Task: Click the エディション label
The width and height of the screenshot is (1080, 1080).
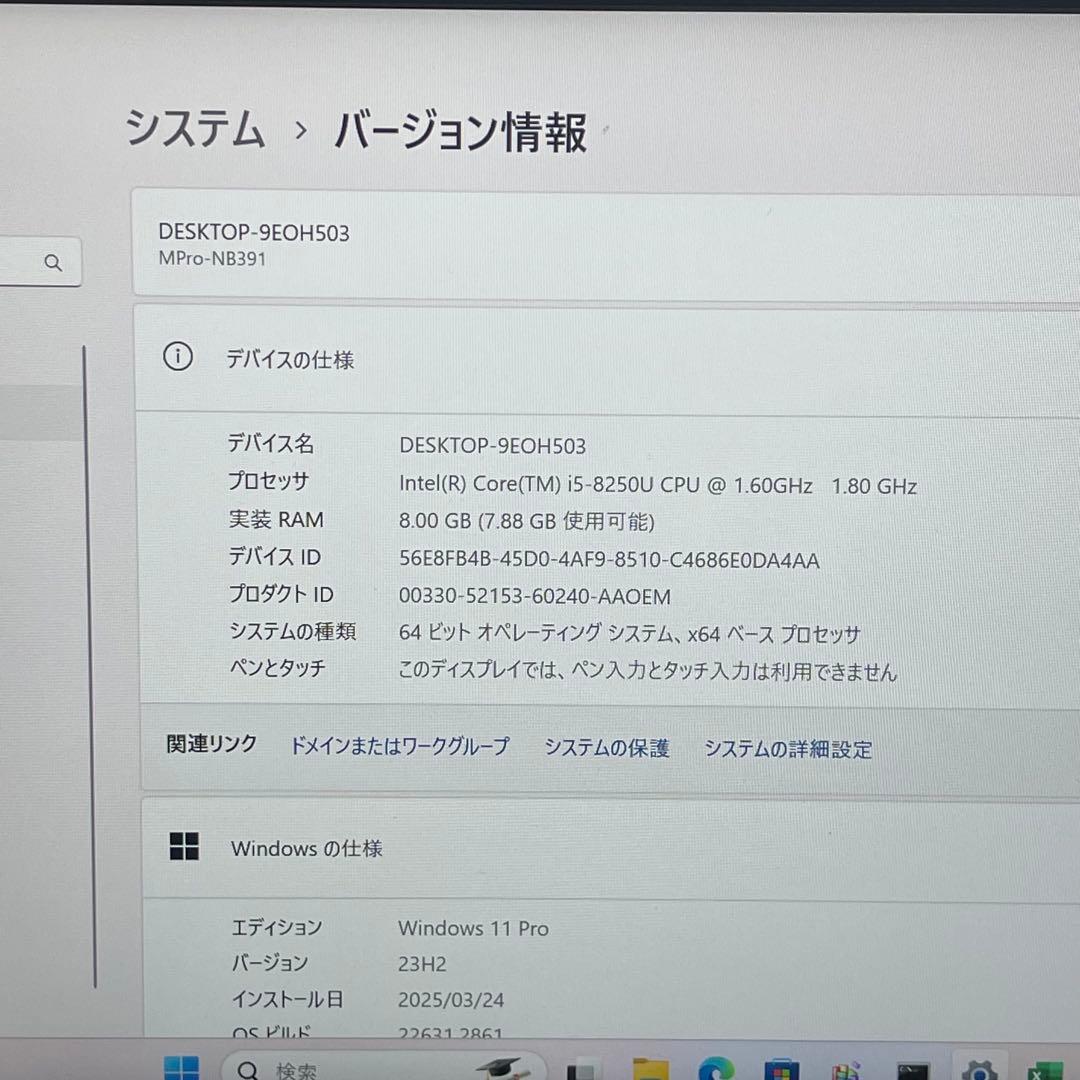Action: pos(277,927)
